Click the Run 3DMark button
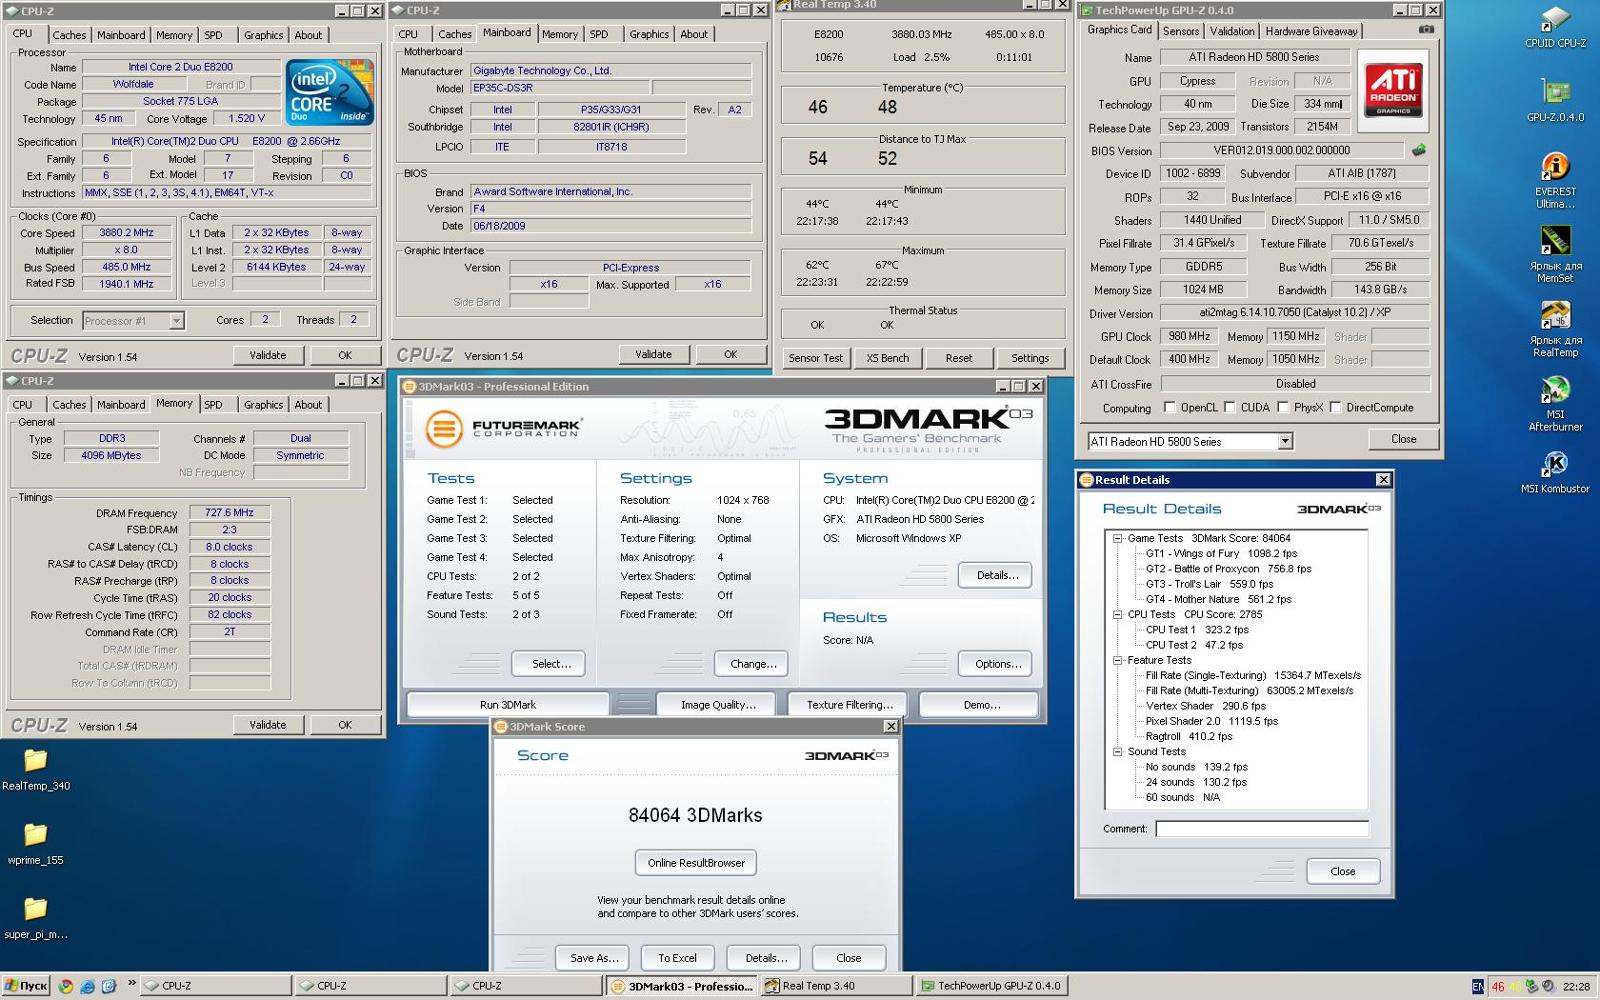1600x1000 pixels. 508,705
